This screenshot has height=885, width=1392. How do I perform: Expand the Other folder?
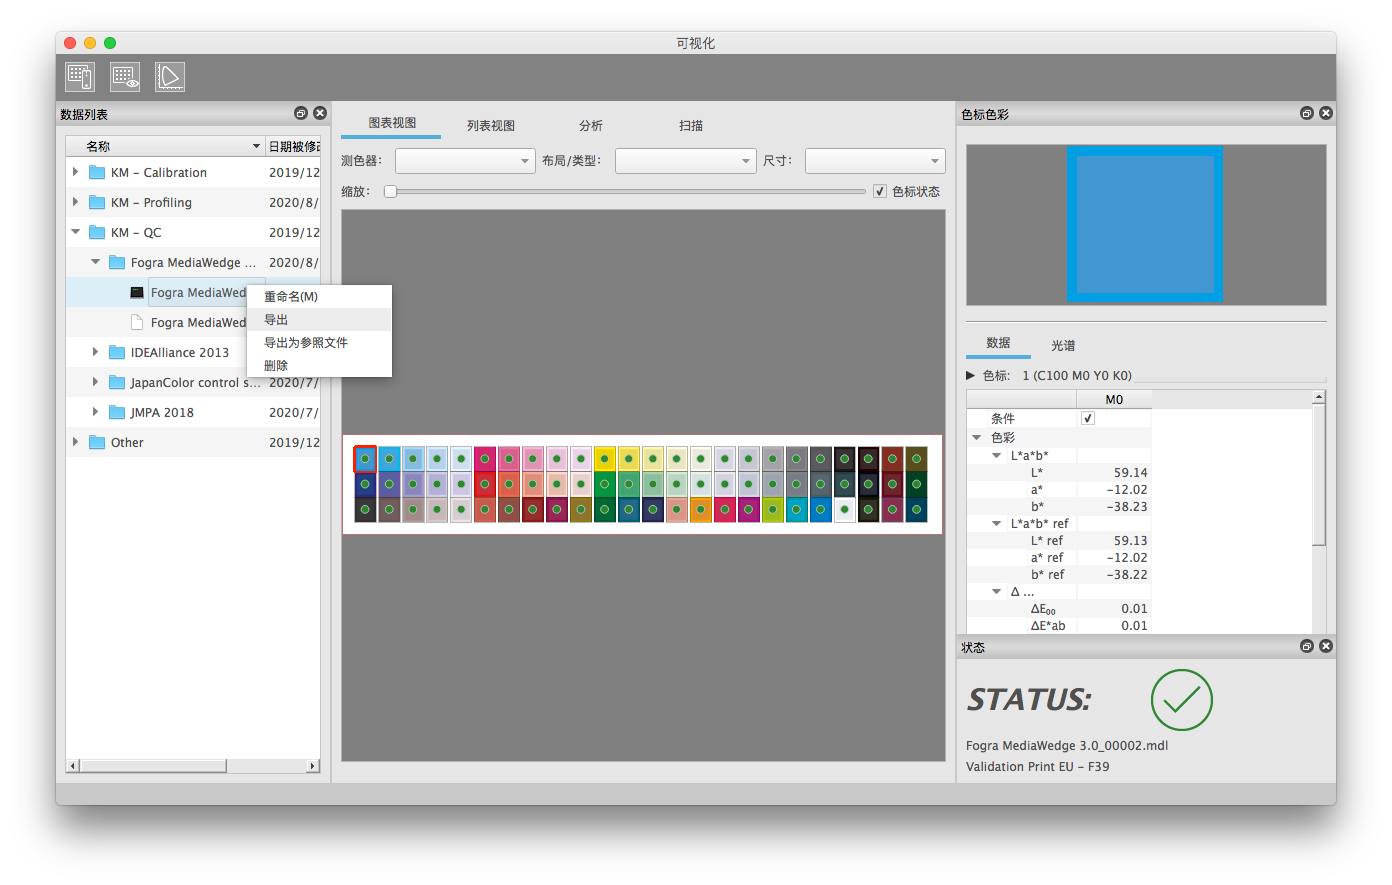(76, 442)
